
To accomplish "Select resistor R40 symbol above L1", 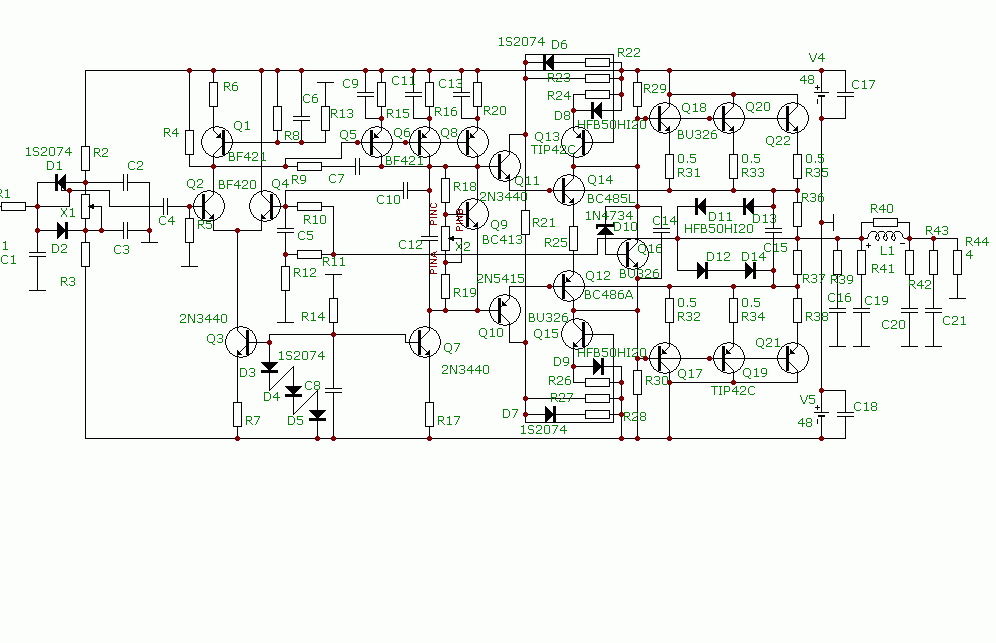I will coord(885,222).
